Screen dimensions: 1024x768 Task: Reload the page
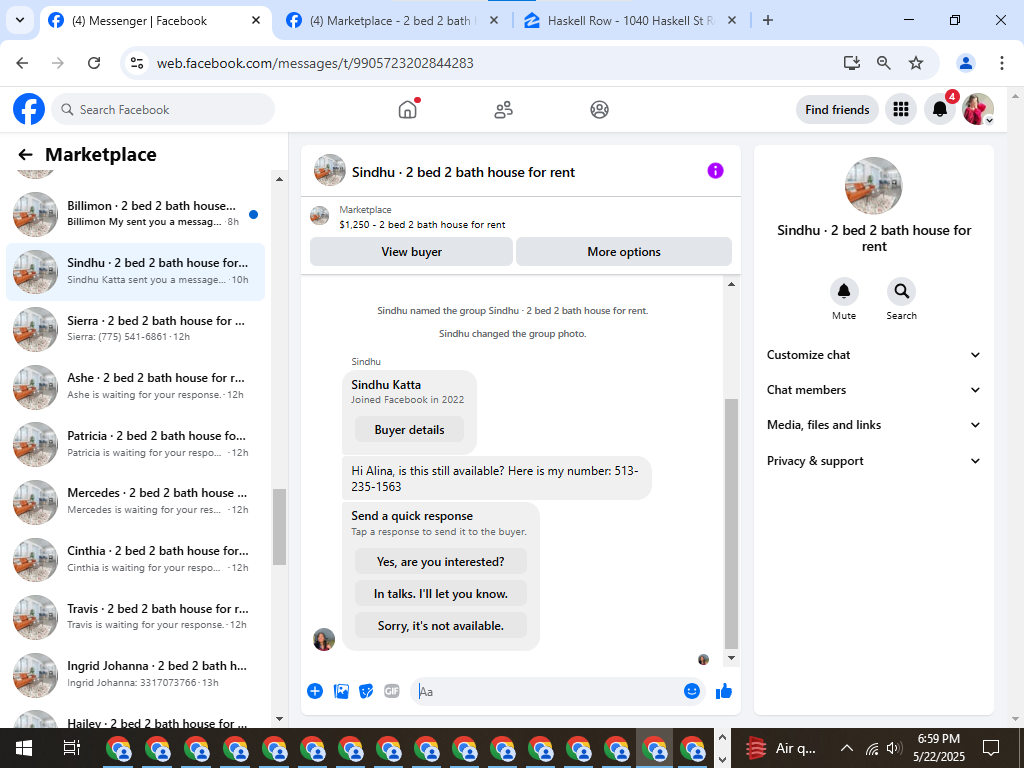click(94, 63)
